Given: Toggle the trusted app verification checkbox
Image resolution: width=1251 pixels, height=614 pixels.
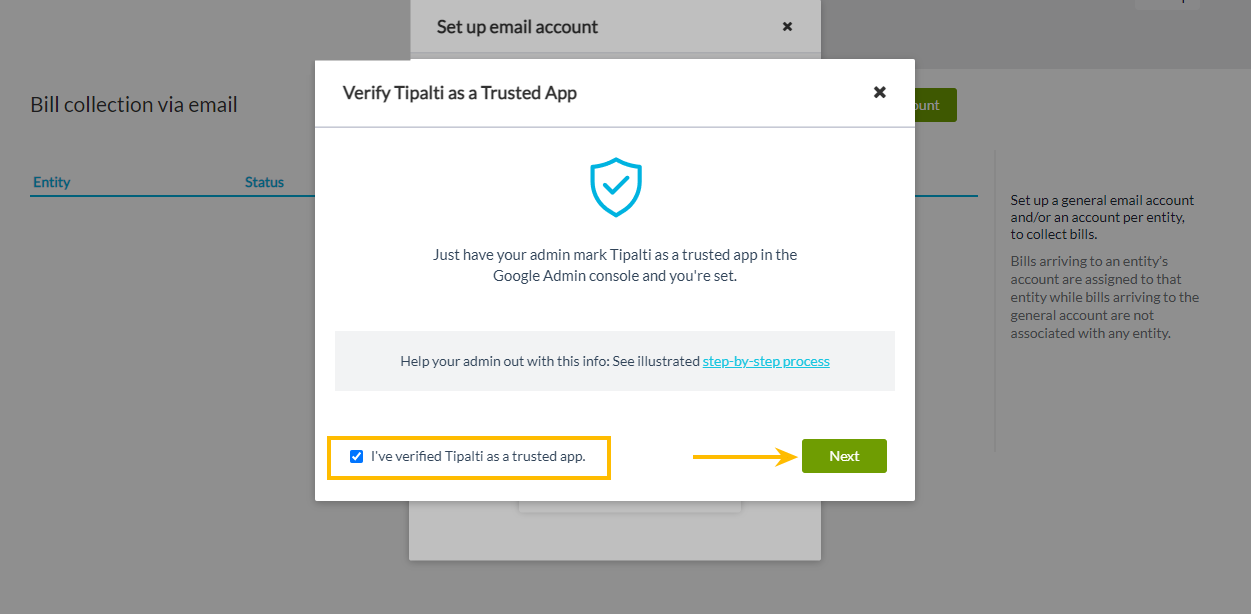Looking at the screenshot, I should point(356,456).
